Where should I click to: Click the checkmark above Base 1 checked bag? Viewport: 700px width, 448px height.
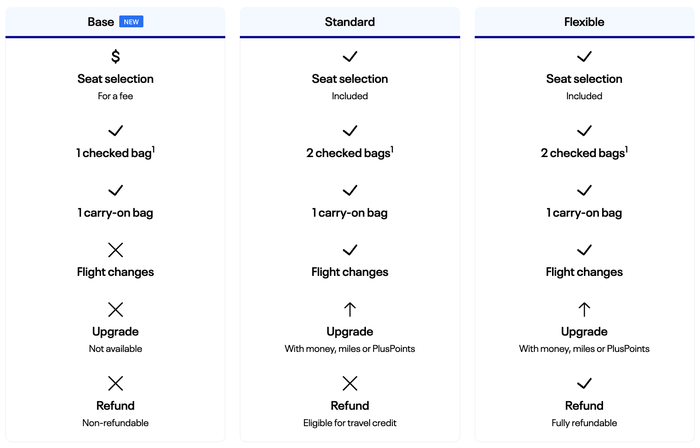pyautogui.click(x=115, y=131)
